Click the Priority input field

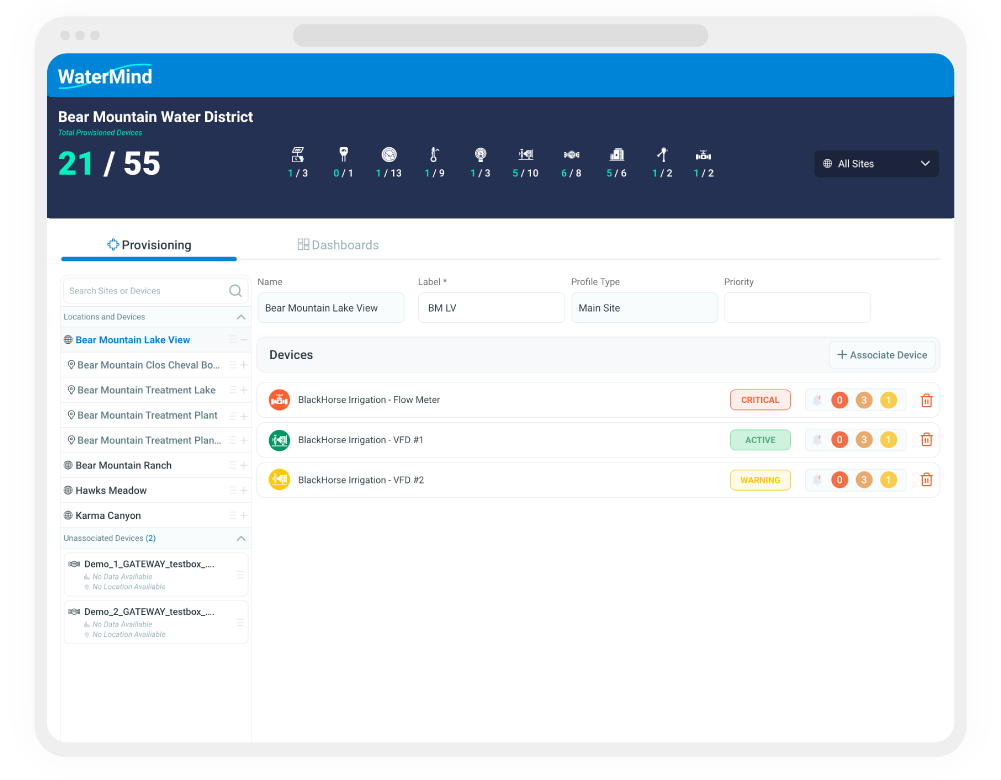point(797,308)
